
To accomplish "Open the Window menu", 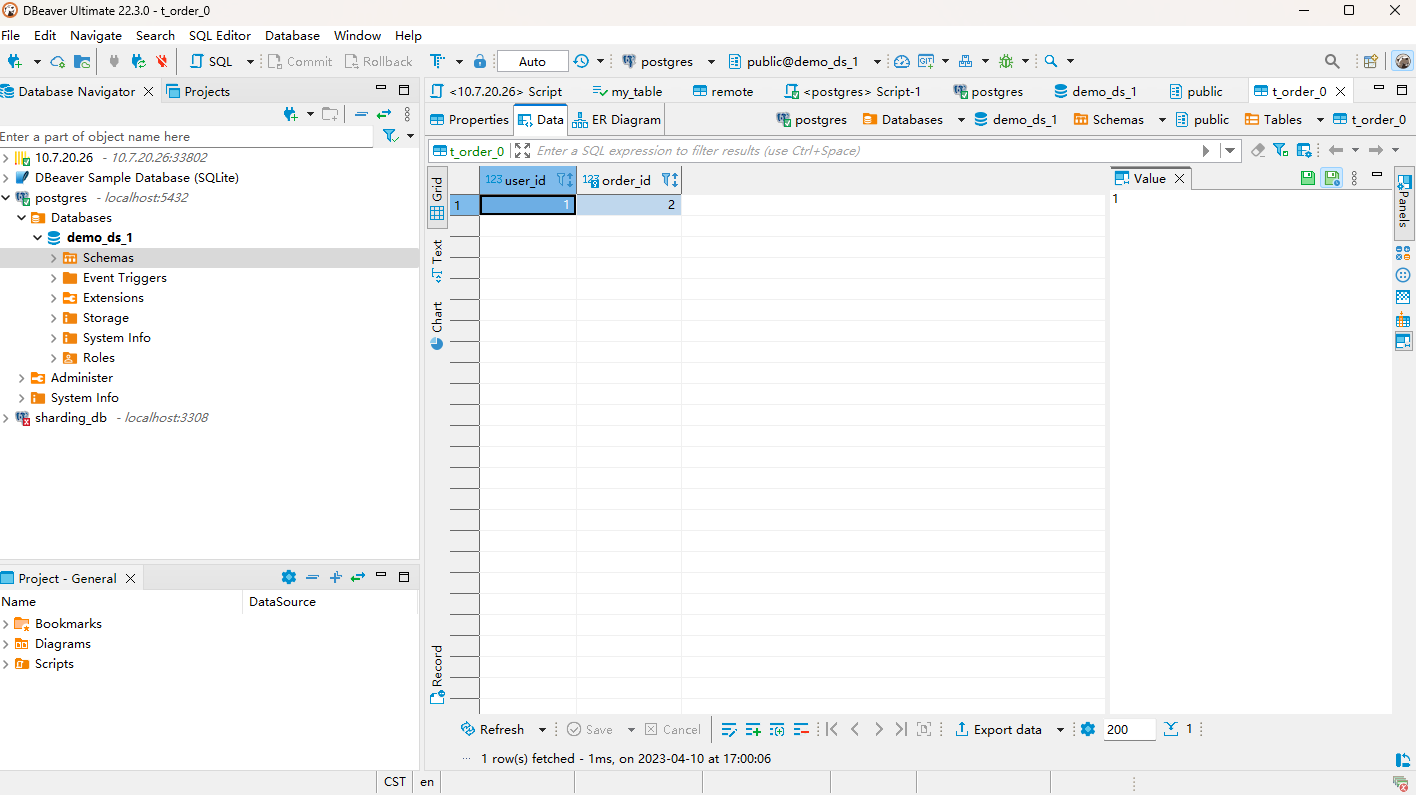I will [x=357, y=35].
